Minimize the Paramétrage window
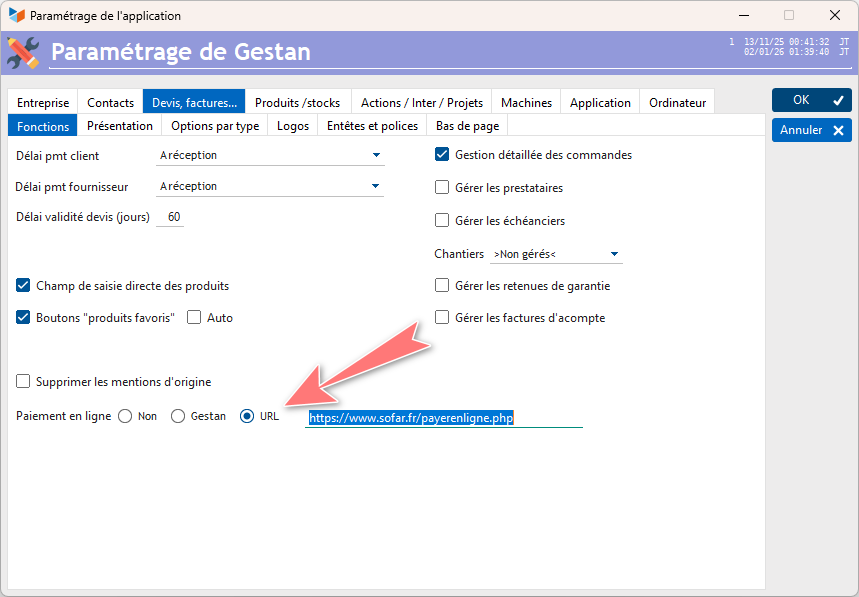 (743, 16)
